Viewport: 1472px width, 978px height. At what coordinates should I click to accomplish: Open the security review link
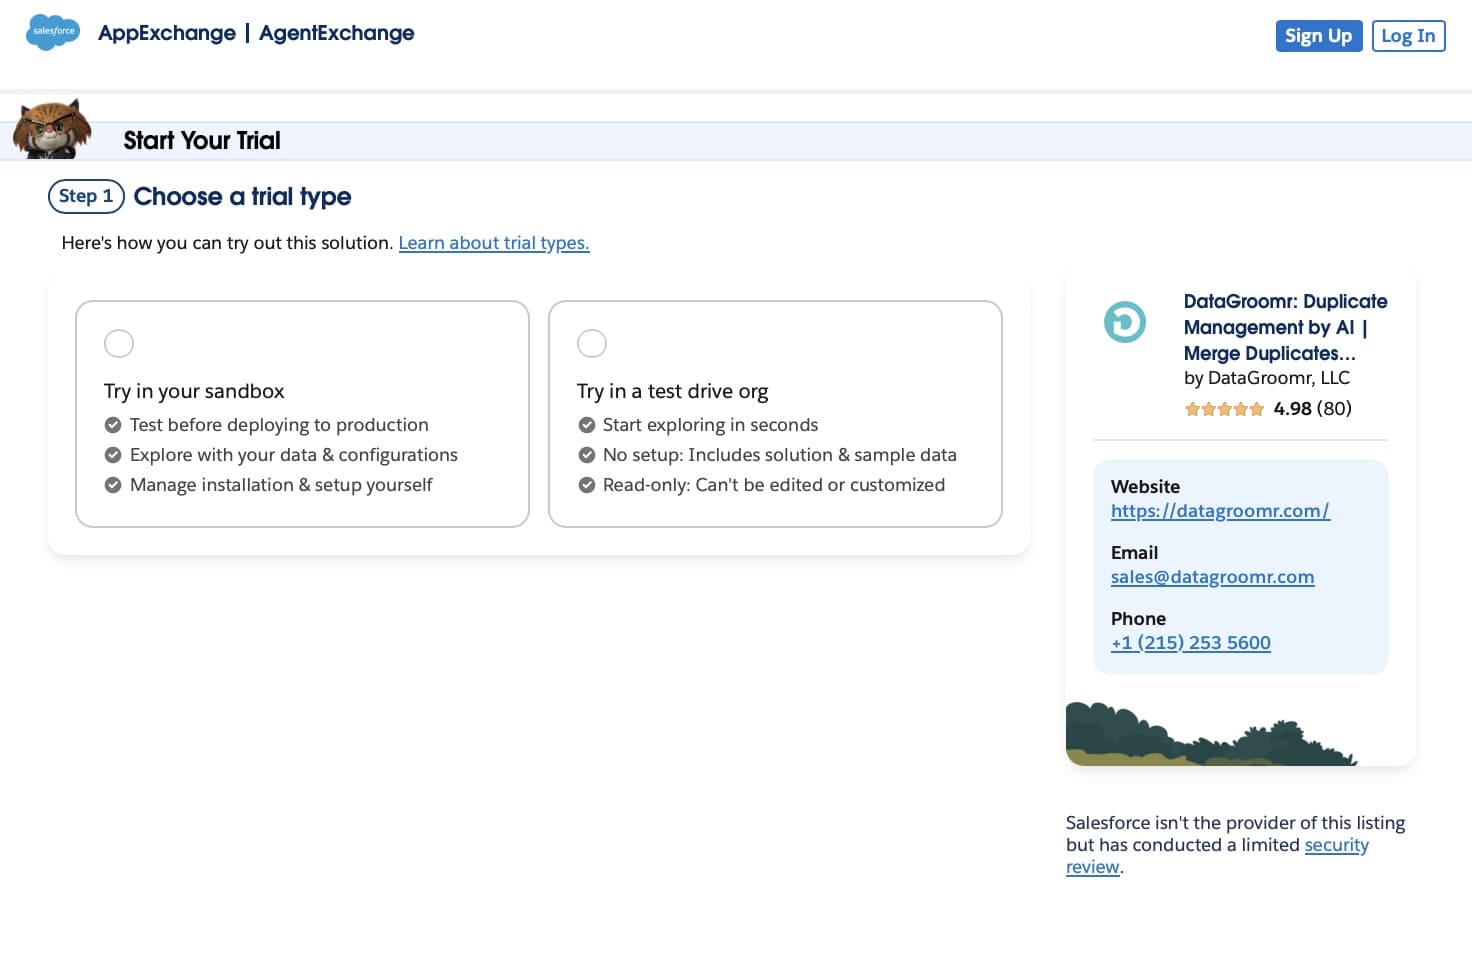coord(1337,845)
